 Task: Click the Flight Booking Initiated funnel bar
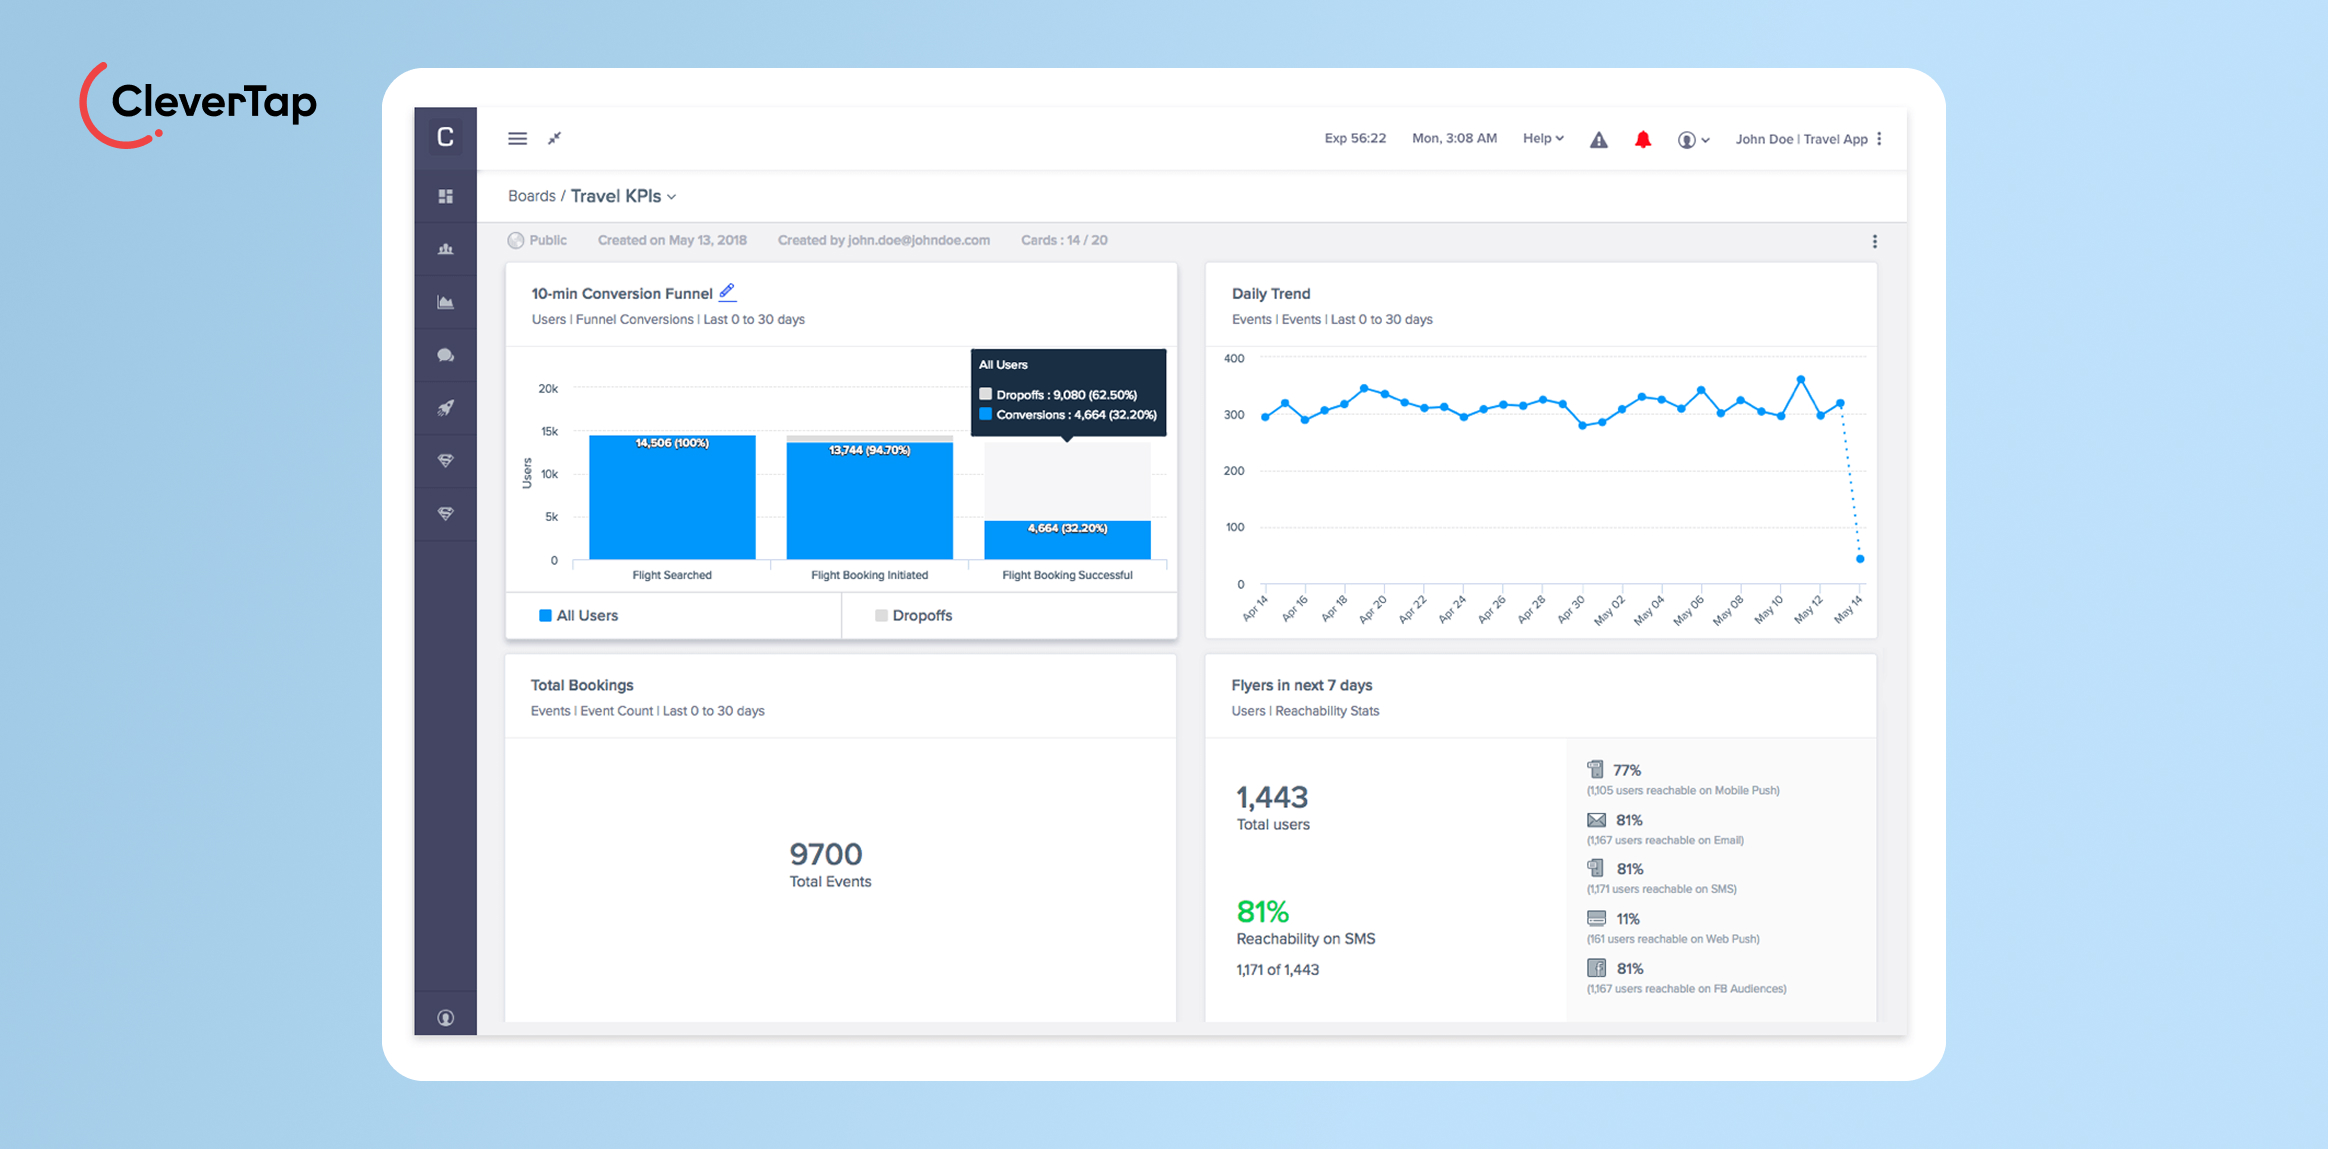pyautogui.click(x=869, y=500)
